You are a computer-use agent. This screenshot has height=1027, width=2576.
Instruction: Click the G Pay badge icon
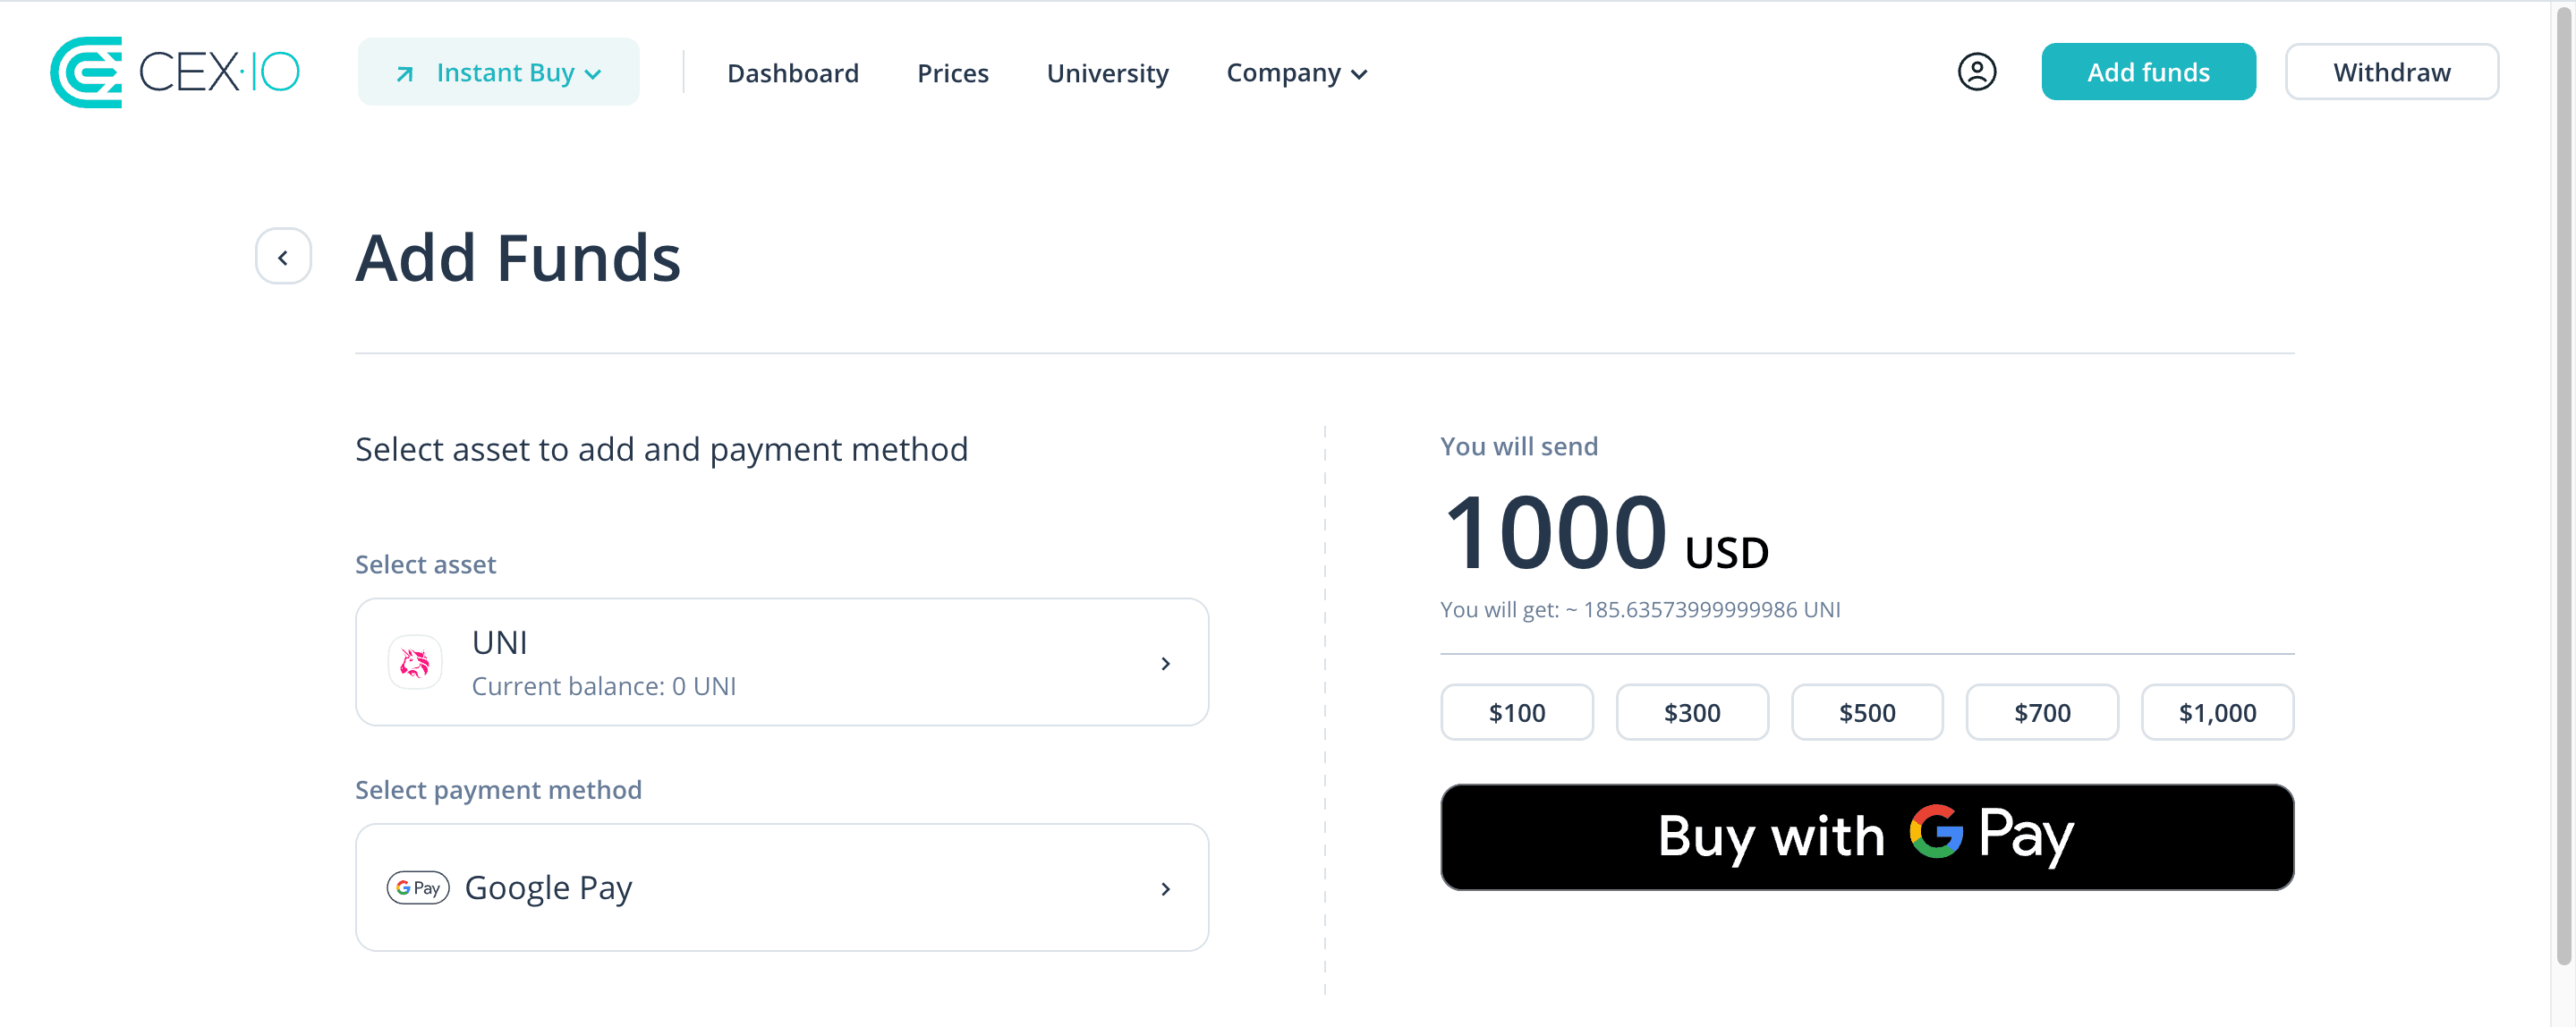tap(418, 888)
